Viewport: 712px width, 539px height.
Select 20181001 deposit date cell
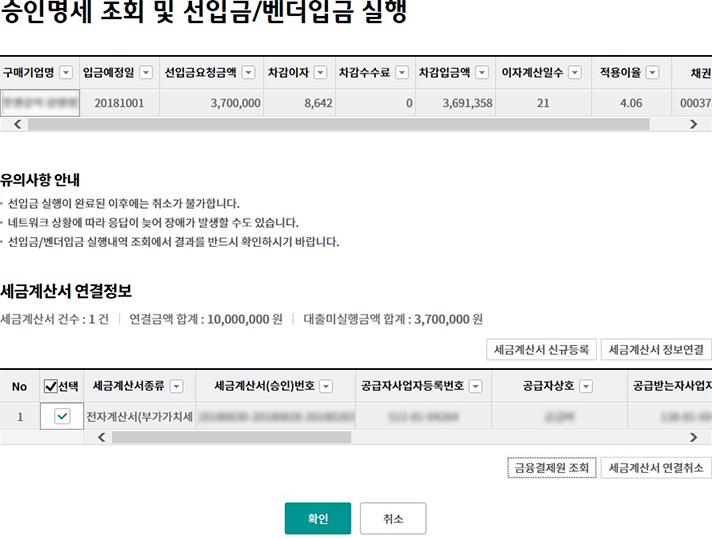point(120,103)
